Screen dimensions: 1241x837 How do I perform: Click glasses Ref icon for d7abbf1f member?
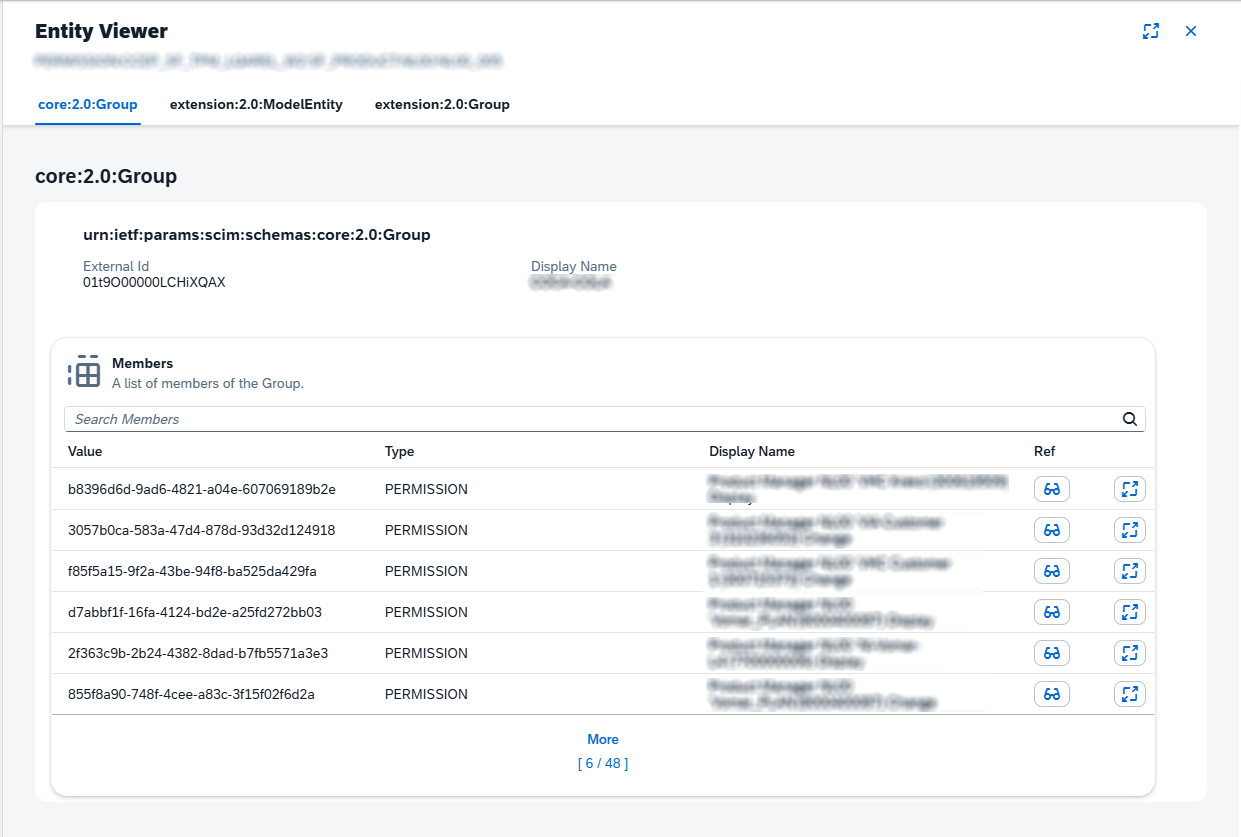pos(1051,612)
